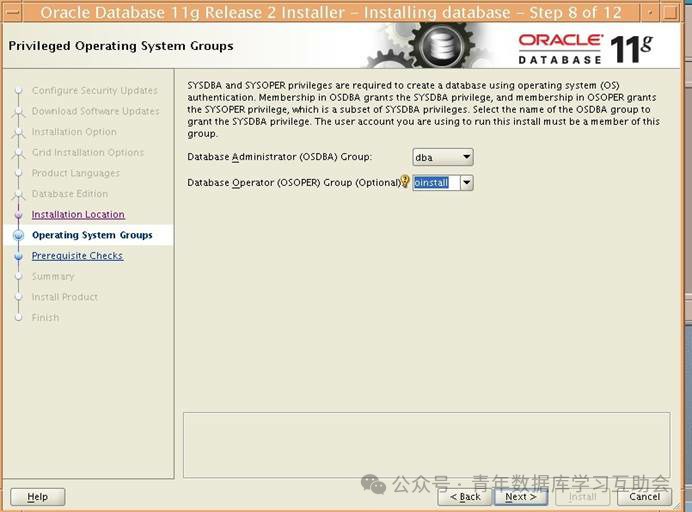Click the Download Software Updates step
The height and width of the screenshot is (512, 692).
pos(95,111)
